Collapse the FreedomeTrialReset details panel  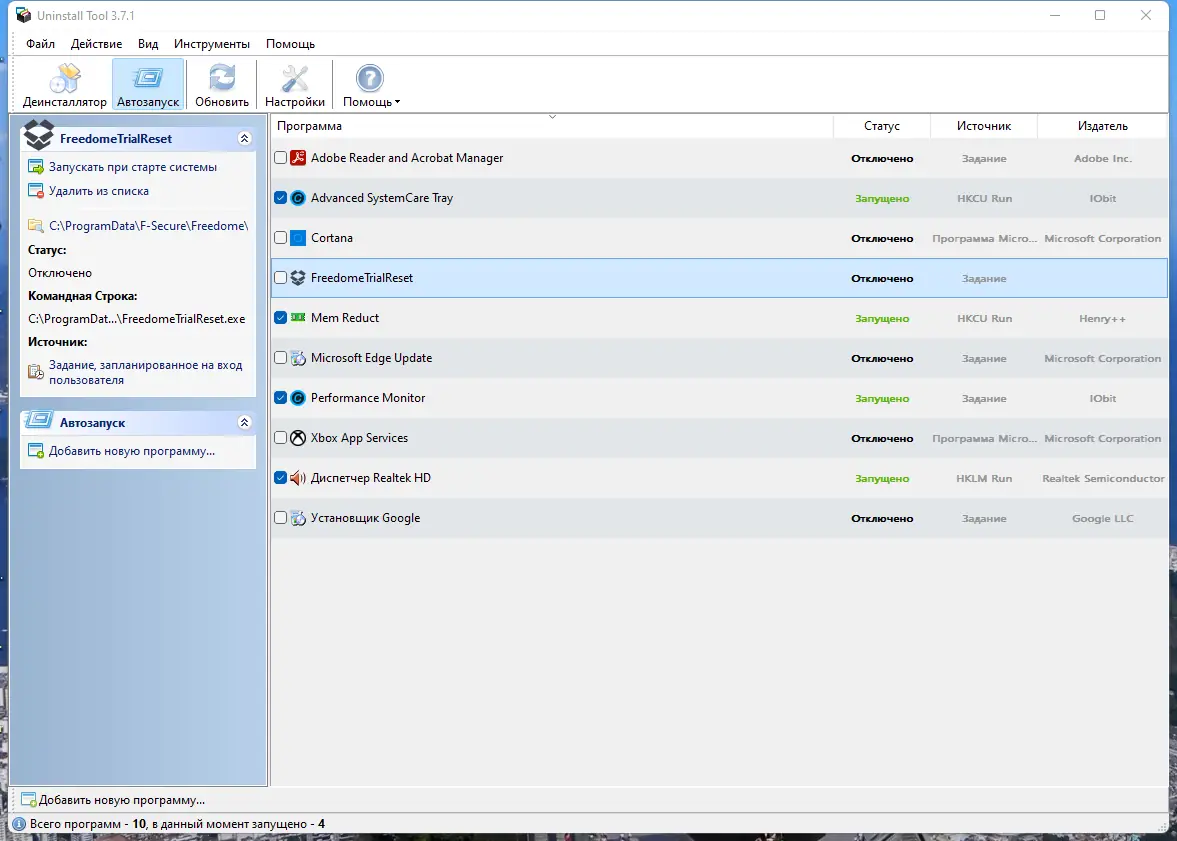[x=244, y=138]
